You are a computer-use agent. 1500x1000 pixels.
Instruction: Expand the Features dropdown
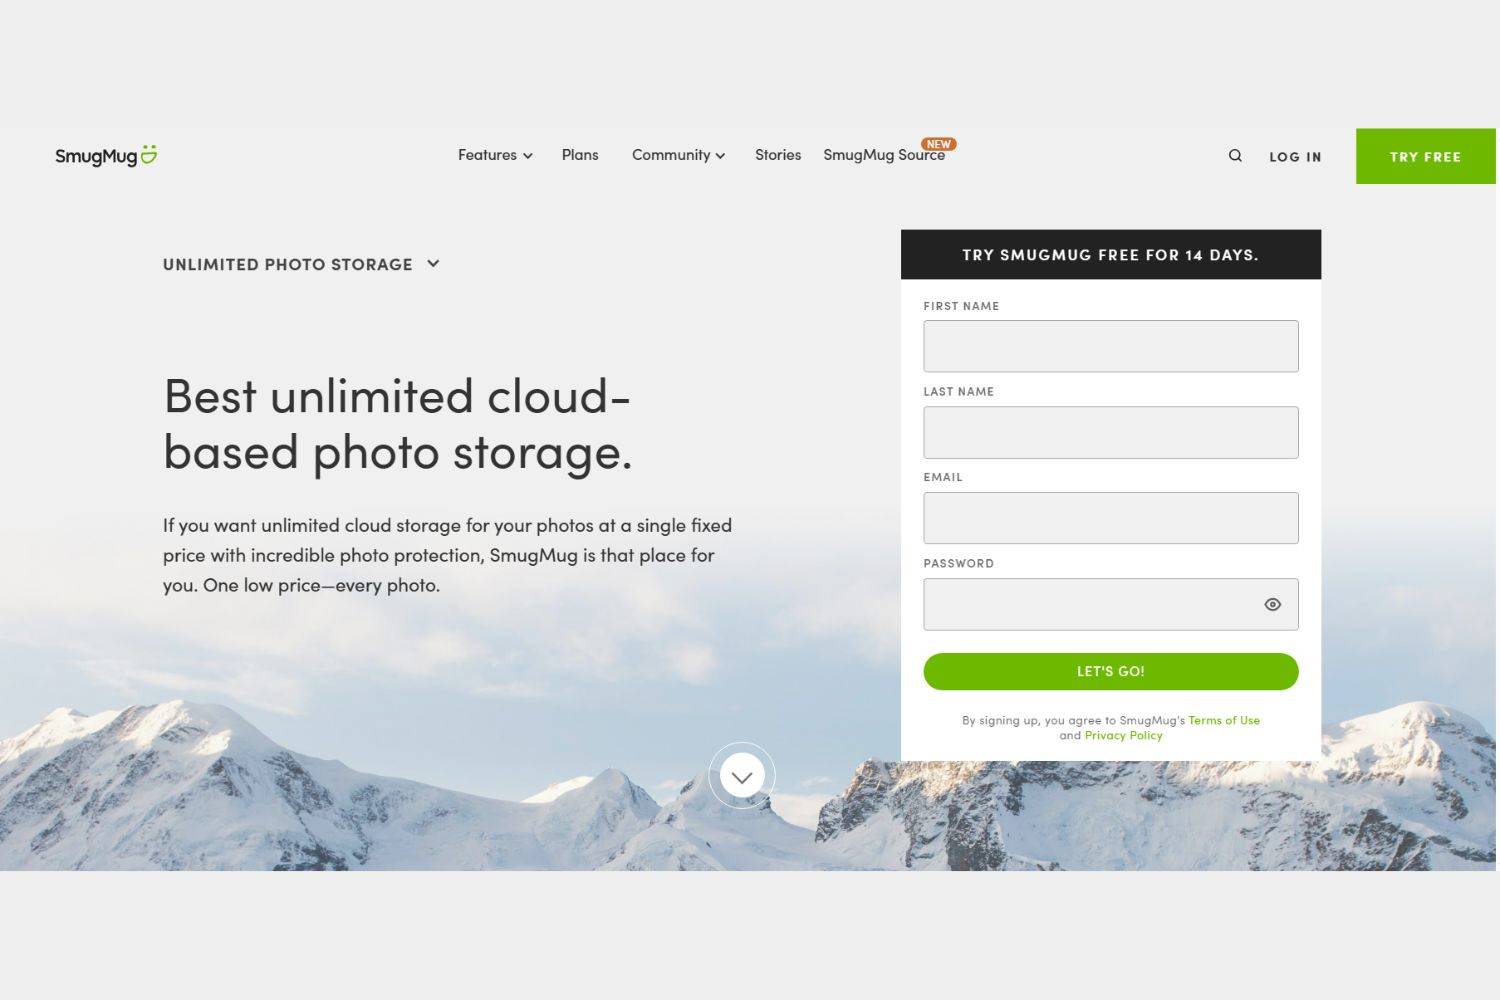494,155
